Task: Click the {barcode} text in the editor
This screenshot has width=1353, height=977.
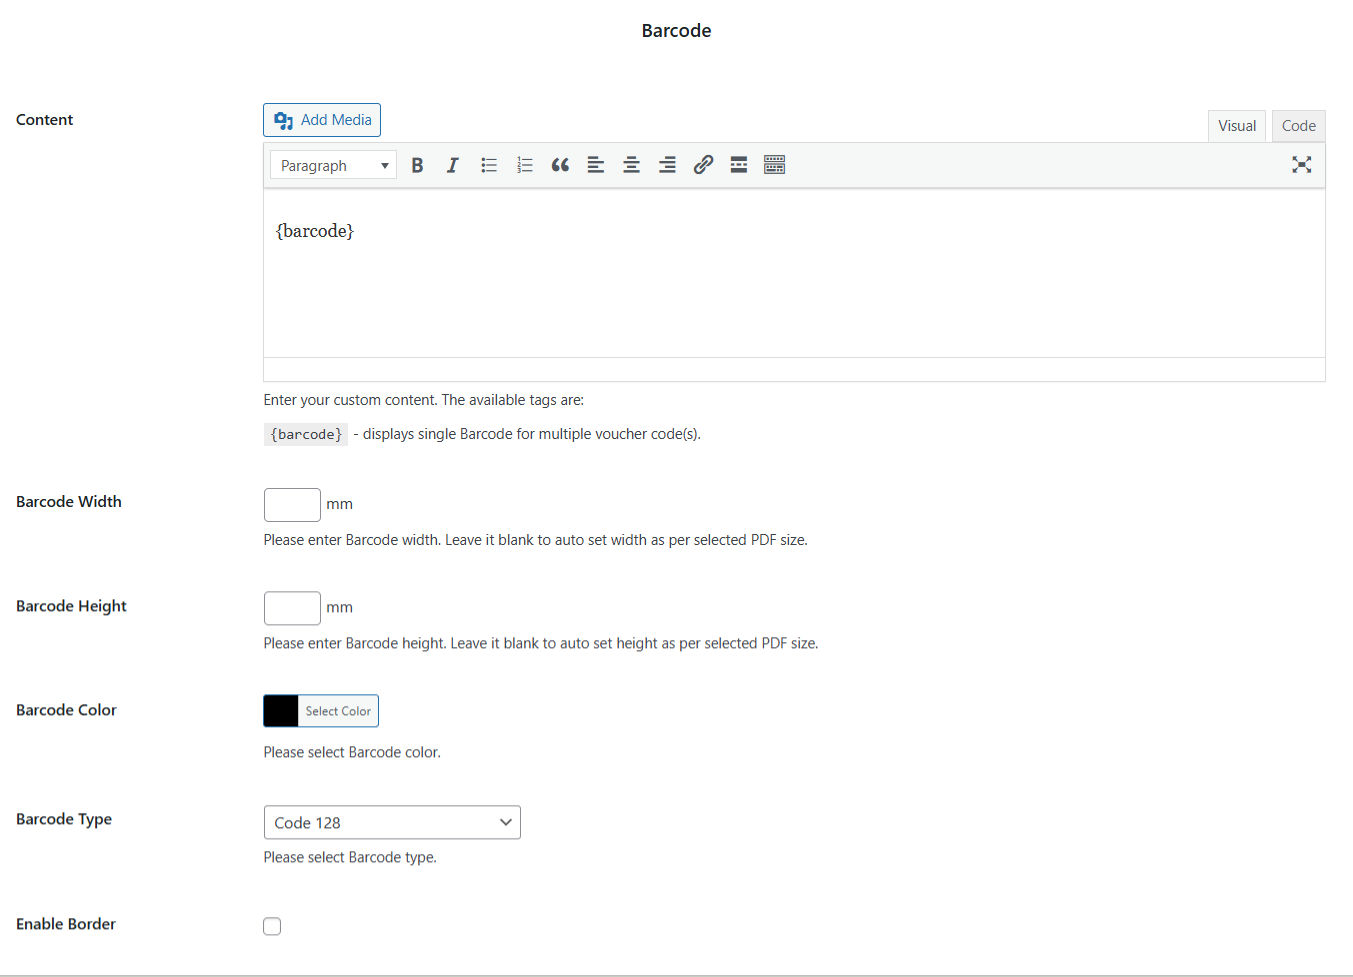Action: point(315,231)
